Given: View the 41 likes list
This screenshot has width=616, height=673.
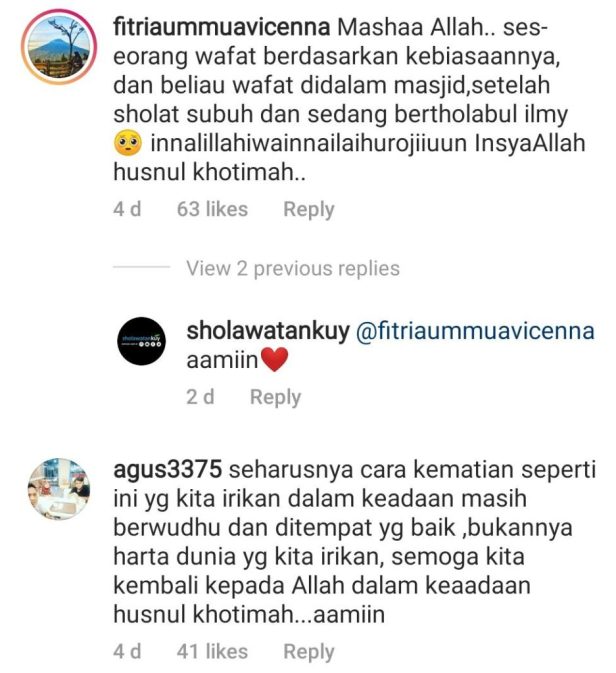Looking at the screenshot, I should [x=212, y=651].
